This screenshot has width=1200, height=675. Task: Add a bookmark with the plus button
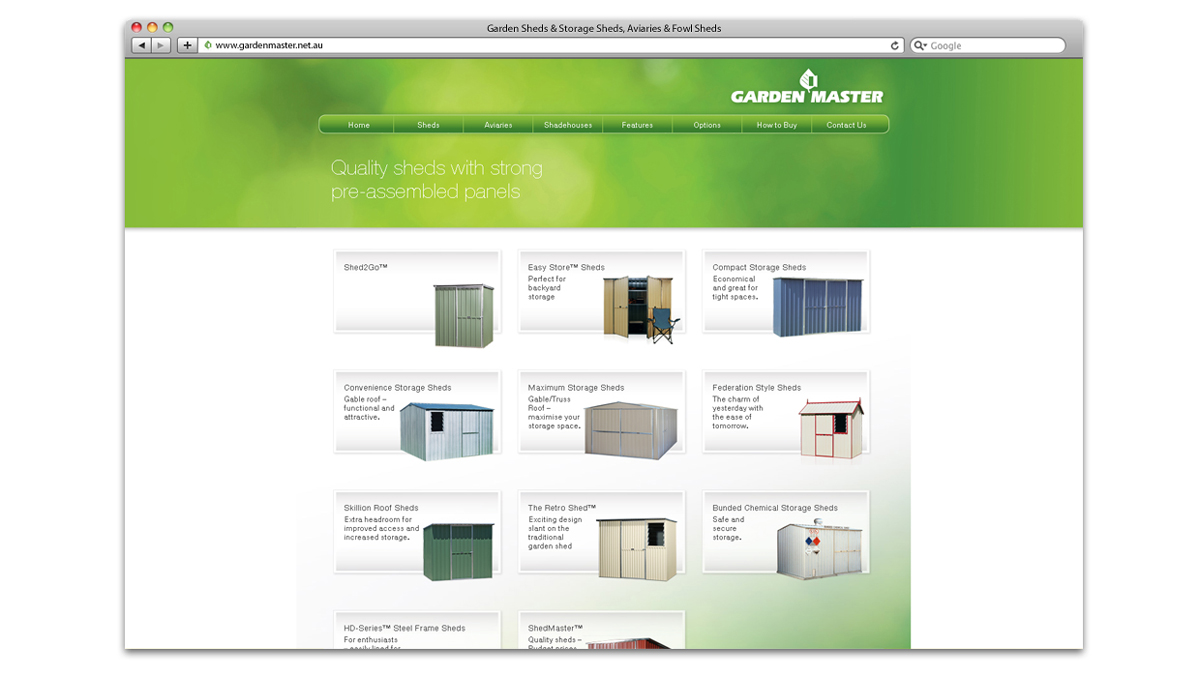click(187, 45)
